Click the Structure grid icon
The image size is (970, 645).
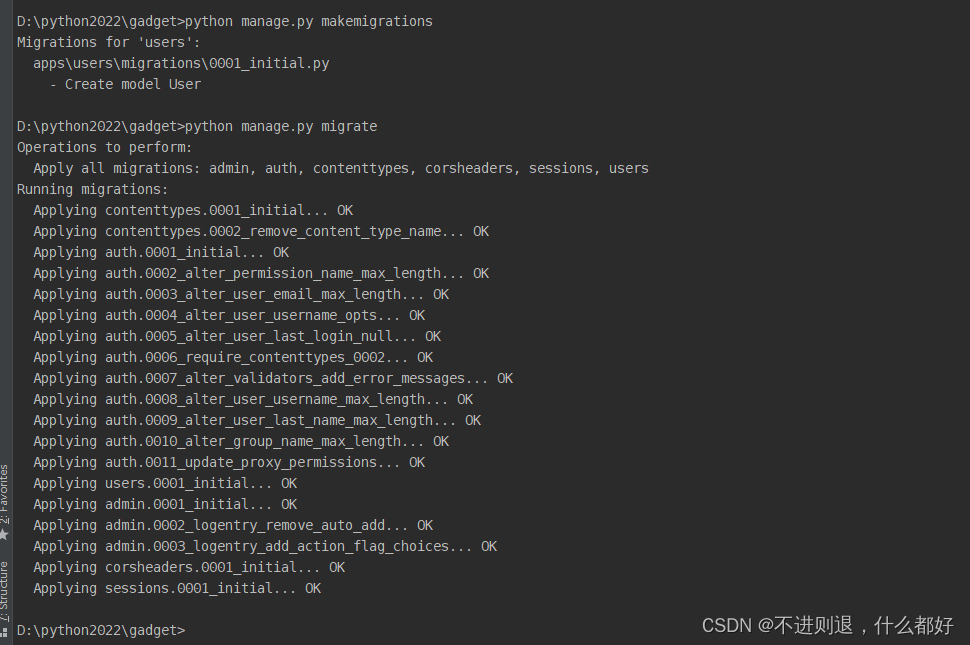tap(4, 631)
